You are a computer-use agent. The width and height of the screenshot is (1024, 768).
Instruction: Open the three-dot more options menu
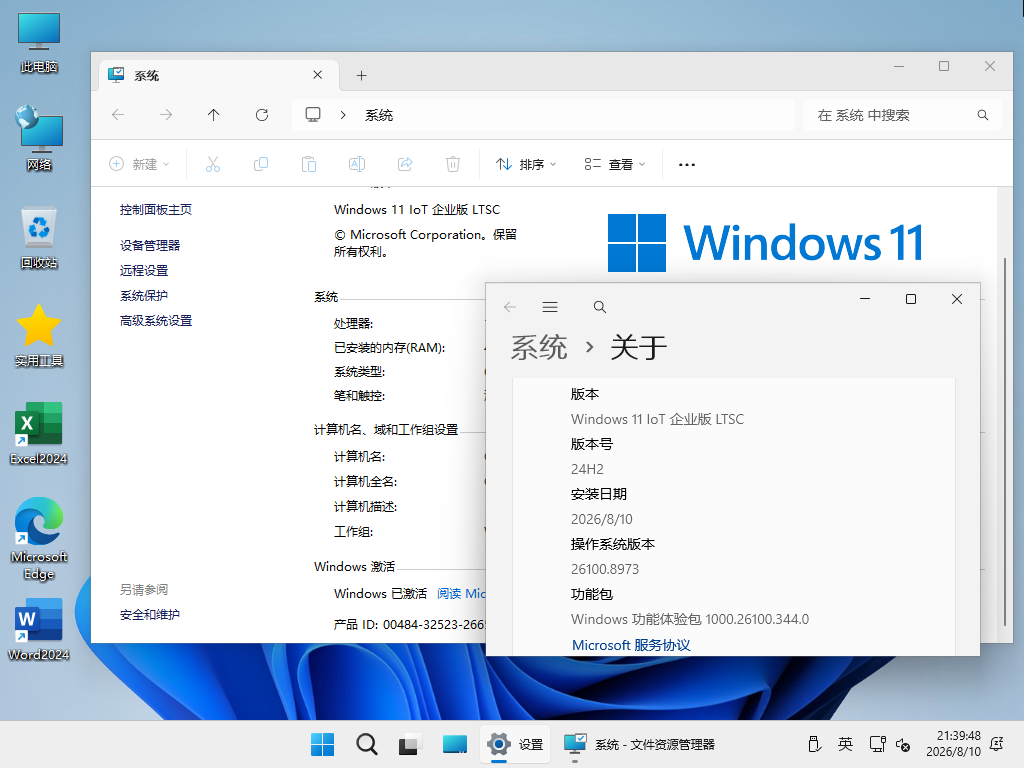687,165
